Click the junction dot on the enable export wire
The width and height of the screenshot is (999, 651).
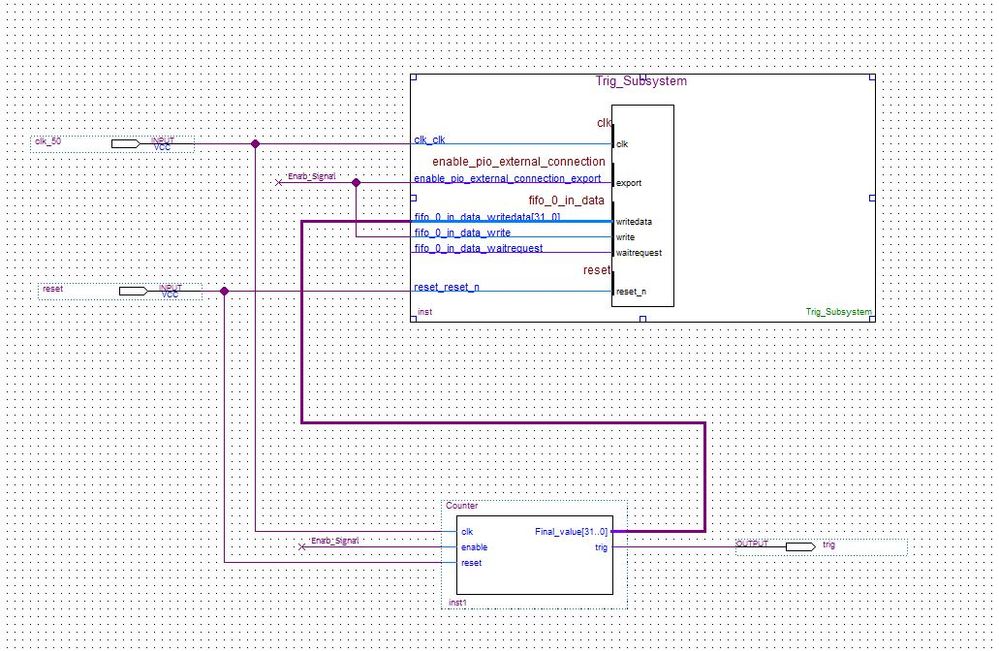(356, 182)
